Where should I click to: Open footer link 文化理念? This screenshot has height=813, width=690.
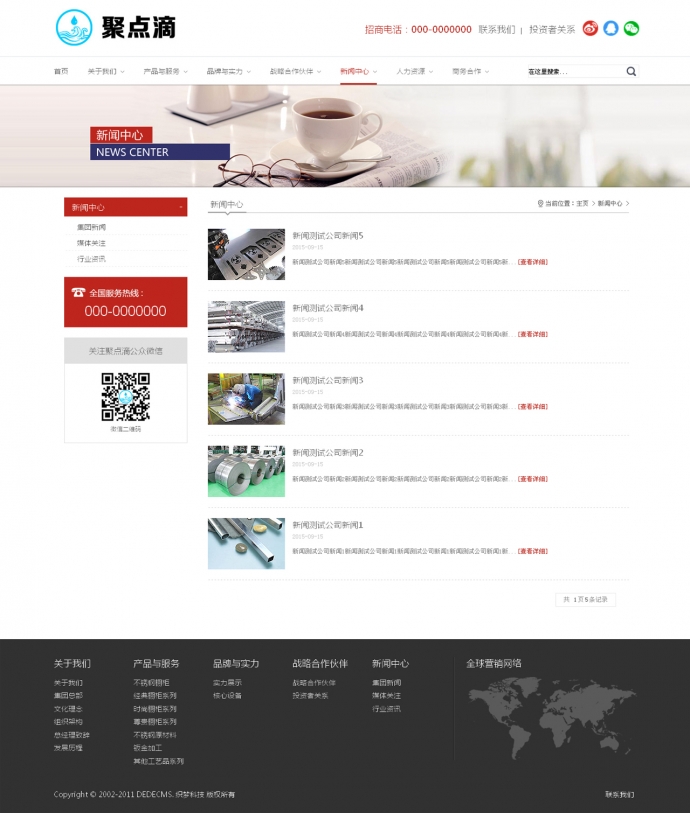coord(68,709)
